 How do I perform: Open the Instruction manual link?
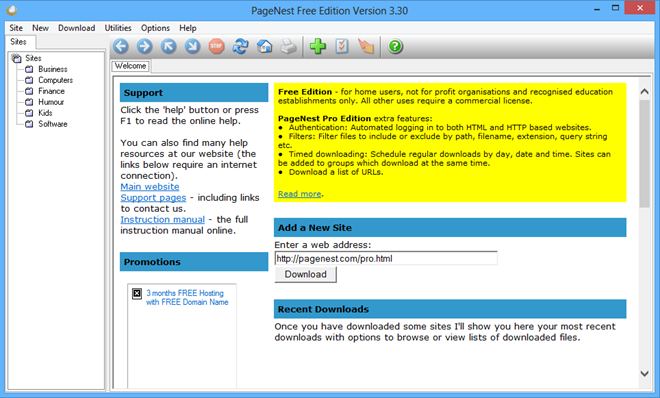[x=162, y=220]
